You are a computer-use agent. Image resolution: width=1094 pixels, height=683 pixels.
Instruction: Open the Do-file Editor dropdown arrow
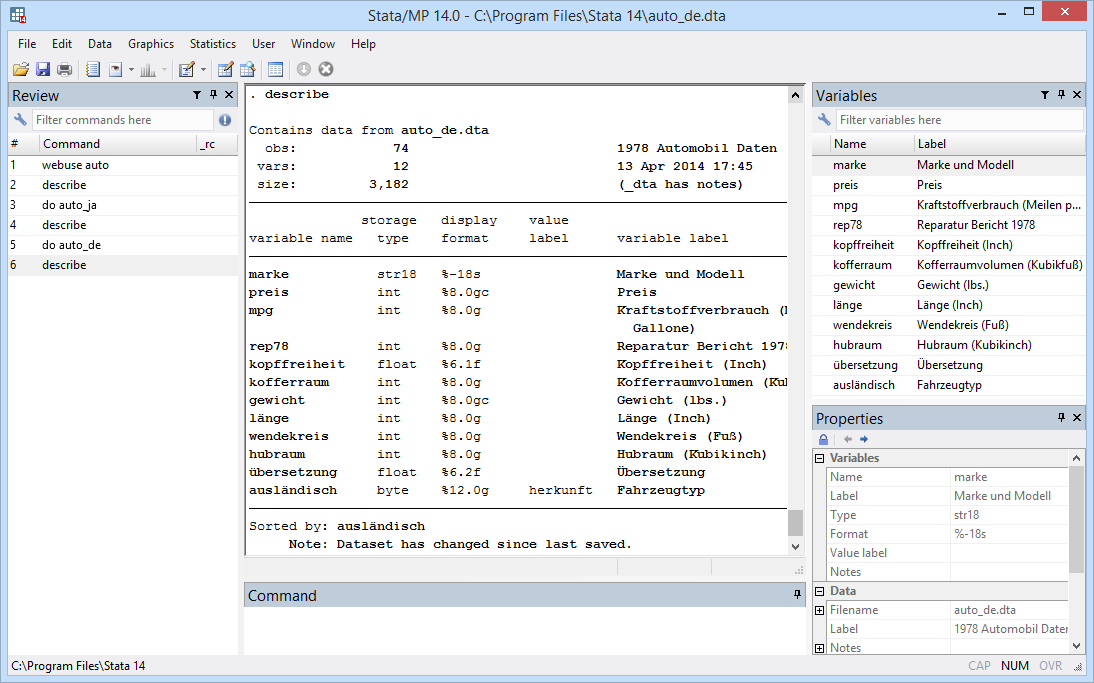[x=203, y=69]
